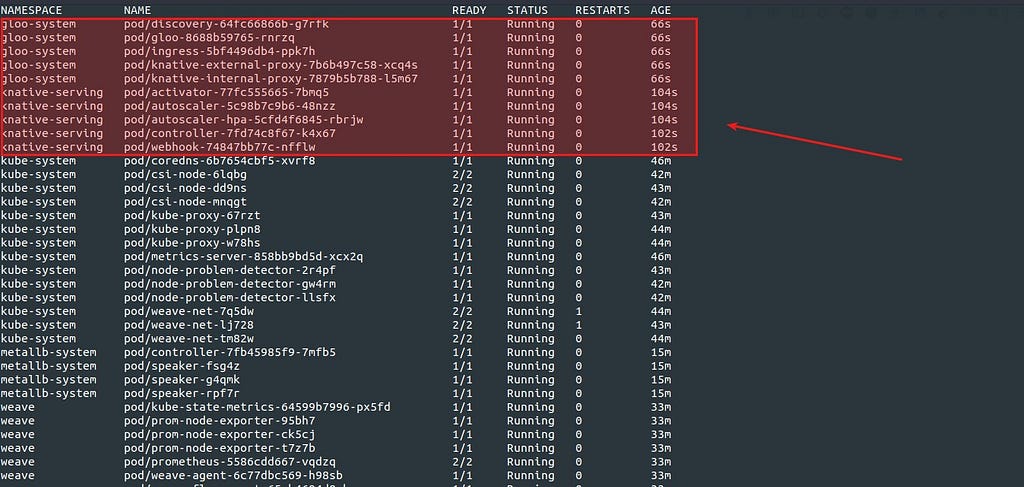Select pod/csi-node-dd9ns name text
This screenshot has width=1024, height=487.
185,189
